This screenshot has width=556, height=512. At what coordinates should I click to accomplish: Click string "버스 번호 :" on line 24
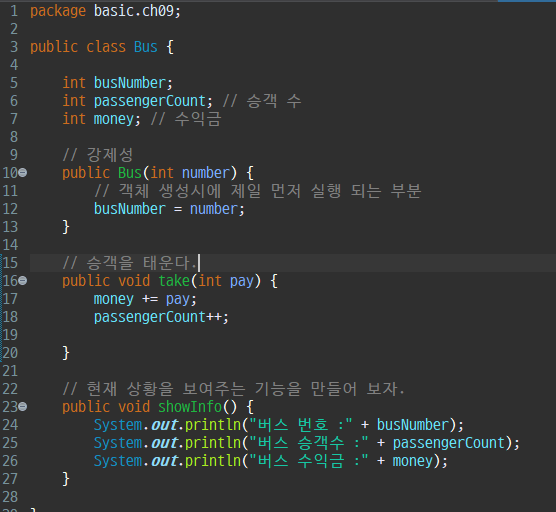(301, 425)
